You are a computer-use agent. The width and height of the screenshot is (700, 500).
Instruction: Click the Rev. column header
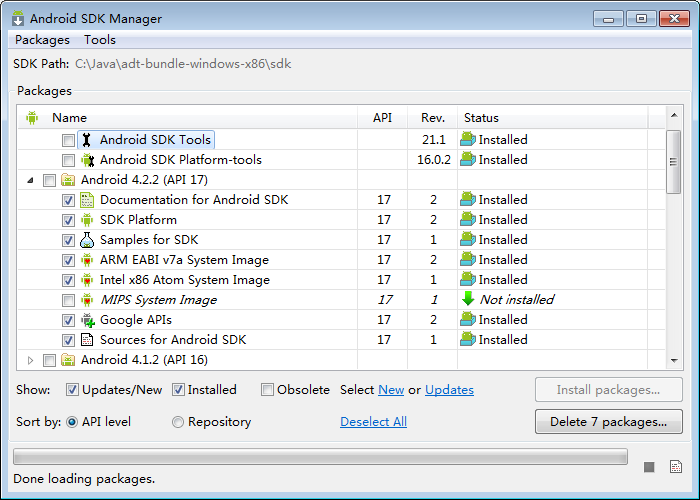point(433,118)
